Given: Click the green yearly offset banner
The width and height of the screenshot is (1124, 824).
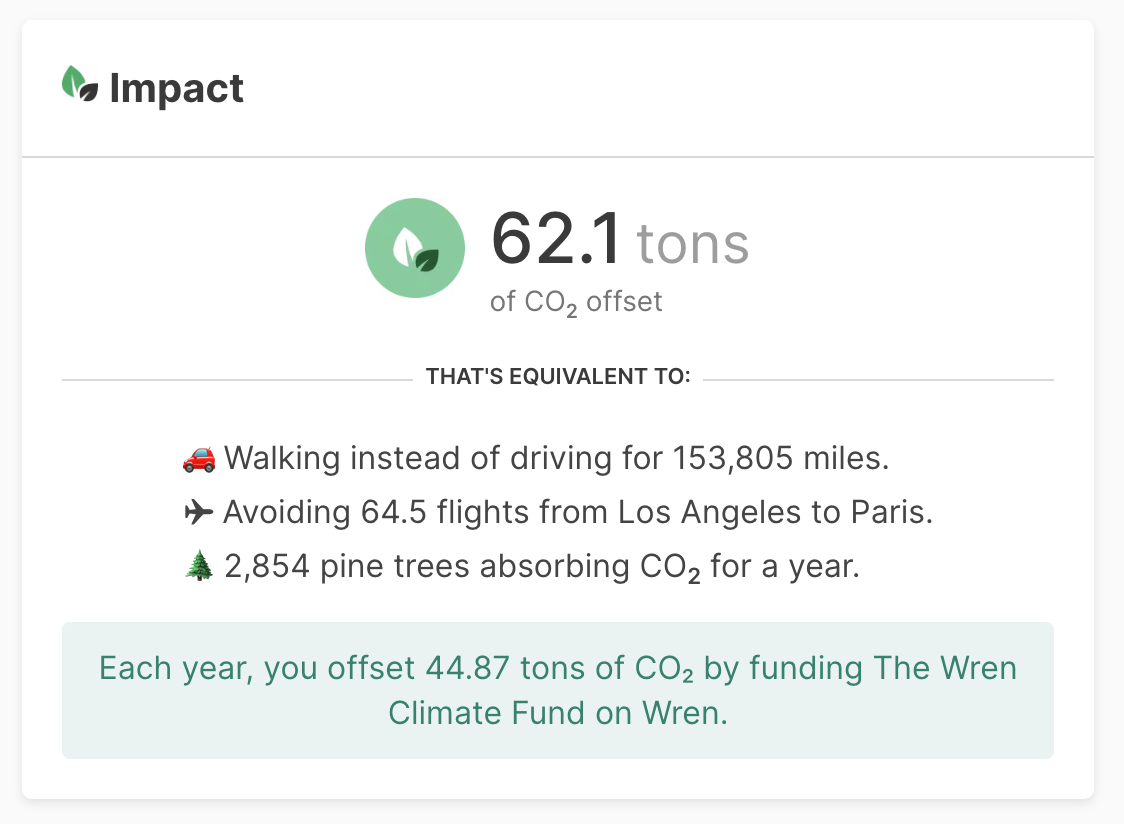Looking at the screenshot, I should click(558, 691).
